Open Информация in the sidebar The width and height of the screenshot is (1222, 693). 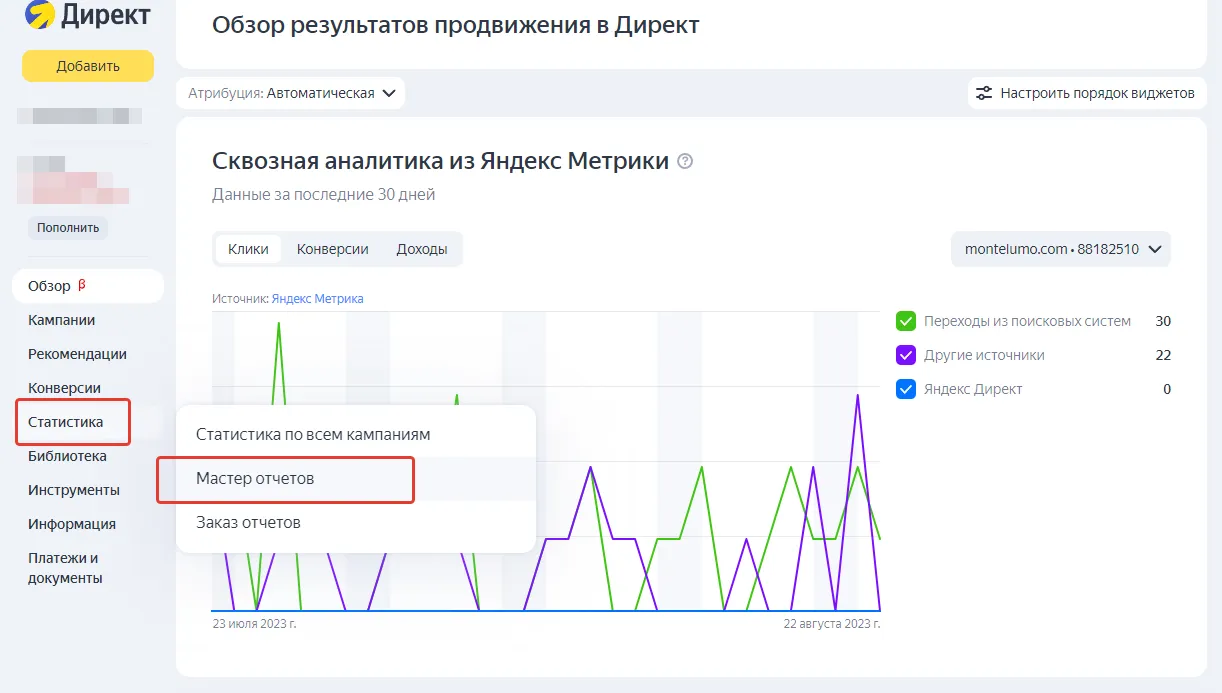72,524
